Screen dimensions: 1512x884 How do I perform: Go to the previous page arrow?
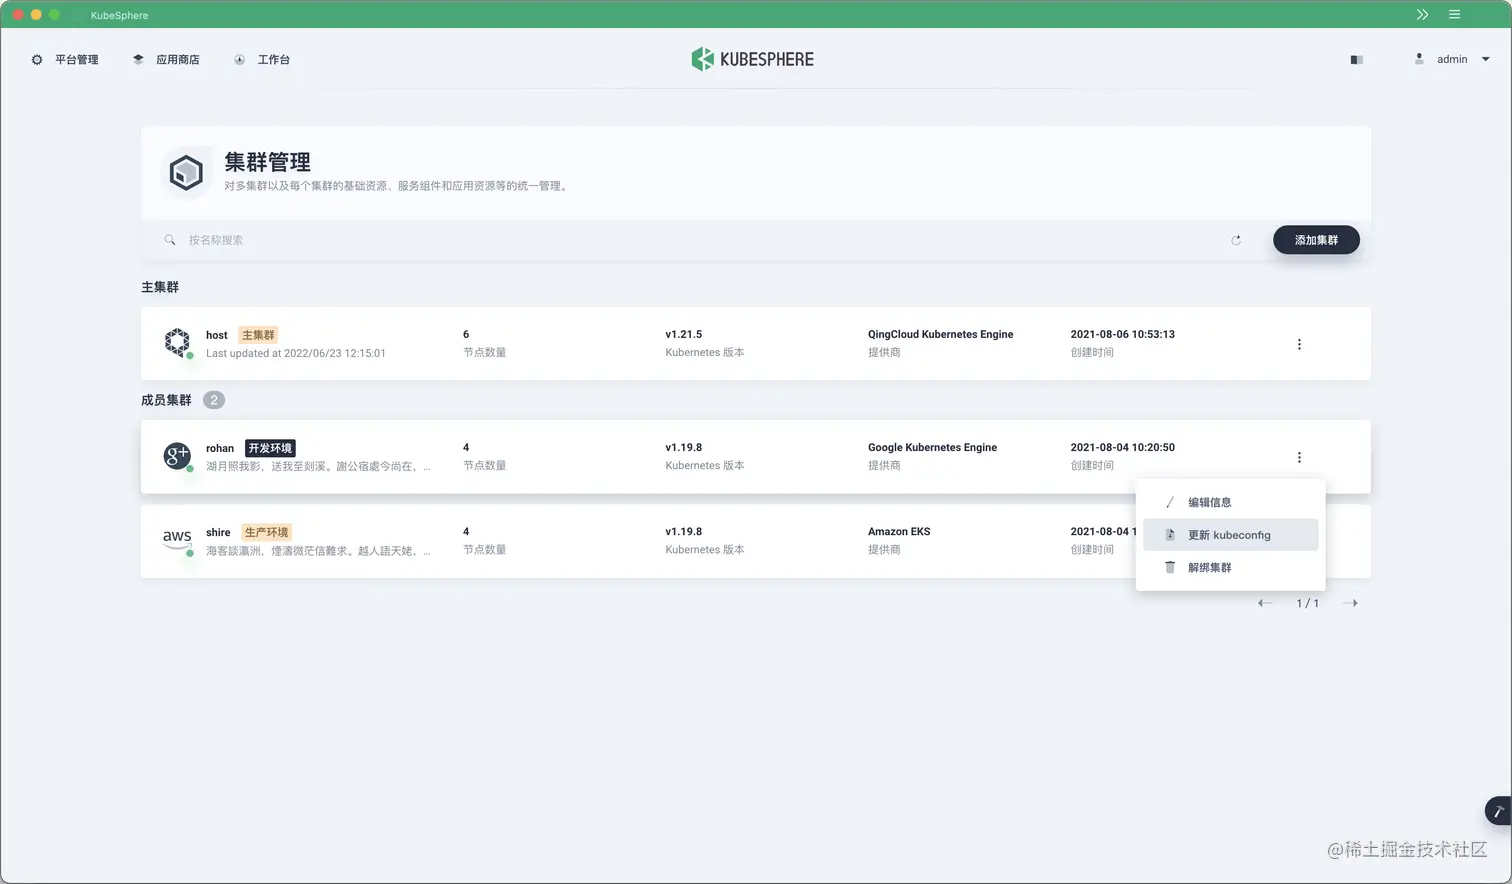(1265, 603)
